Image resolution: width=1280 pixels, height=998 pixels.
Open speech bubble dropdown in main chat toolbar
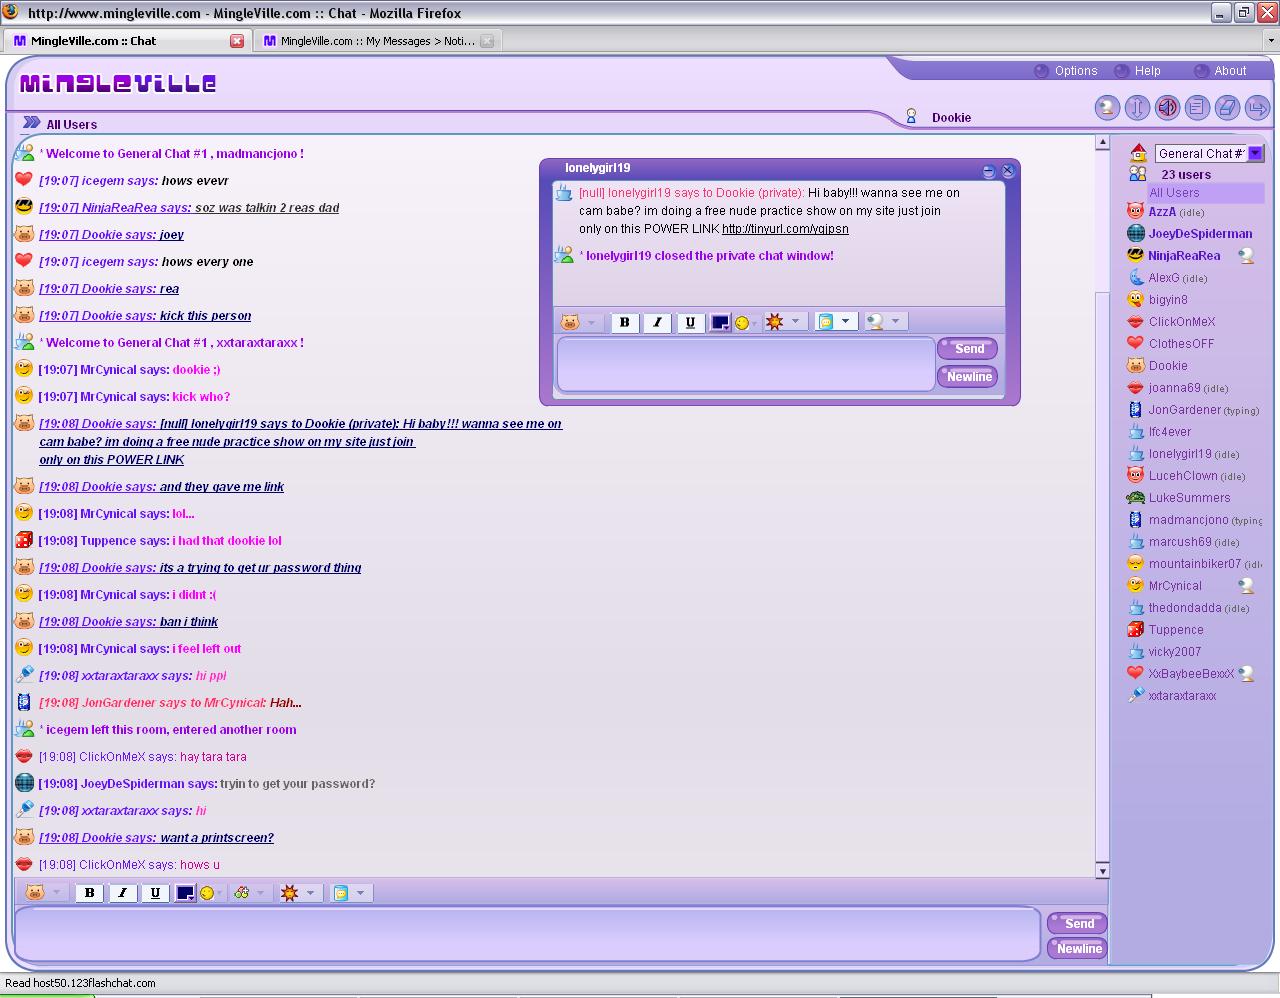(350, 893)
